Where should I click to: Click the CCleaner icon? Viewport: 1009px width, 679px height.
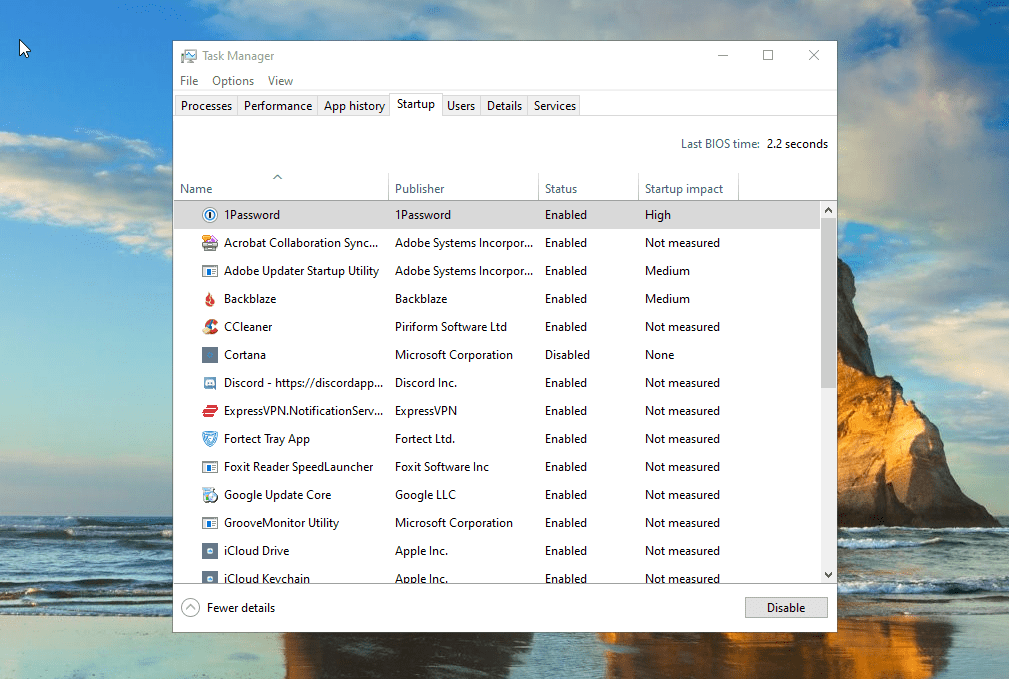[x=210, y=327]
